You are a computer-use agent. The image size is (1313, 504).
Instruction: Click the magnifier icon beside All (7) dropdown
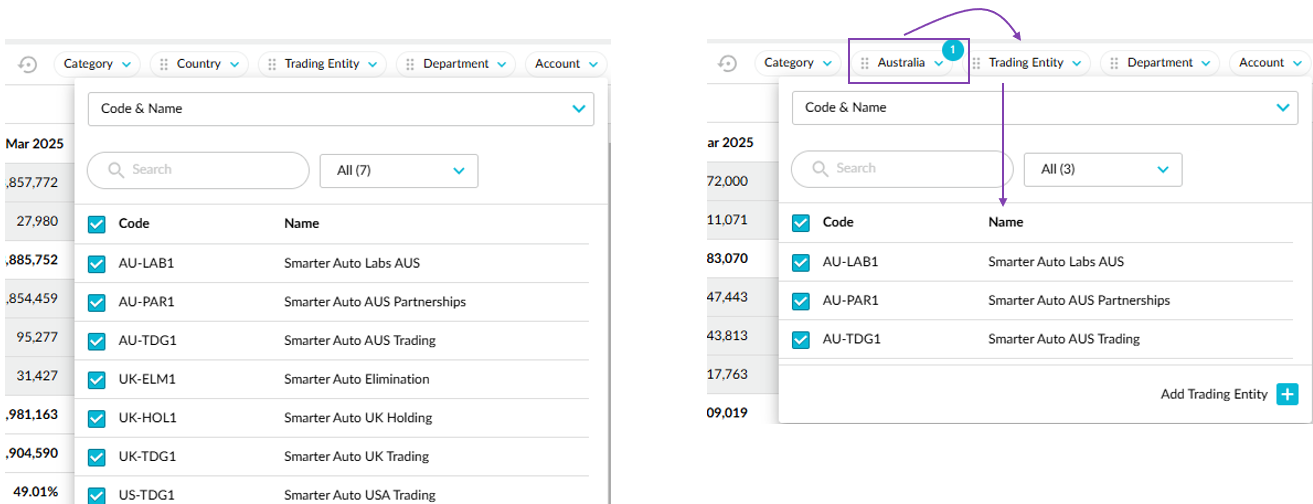116,170
